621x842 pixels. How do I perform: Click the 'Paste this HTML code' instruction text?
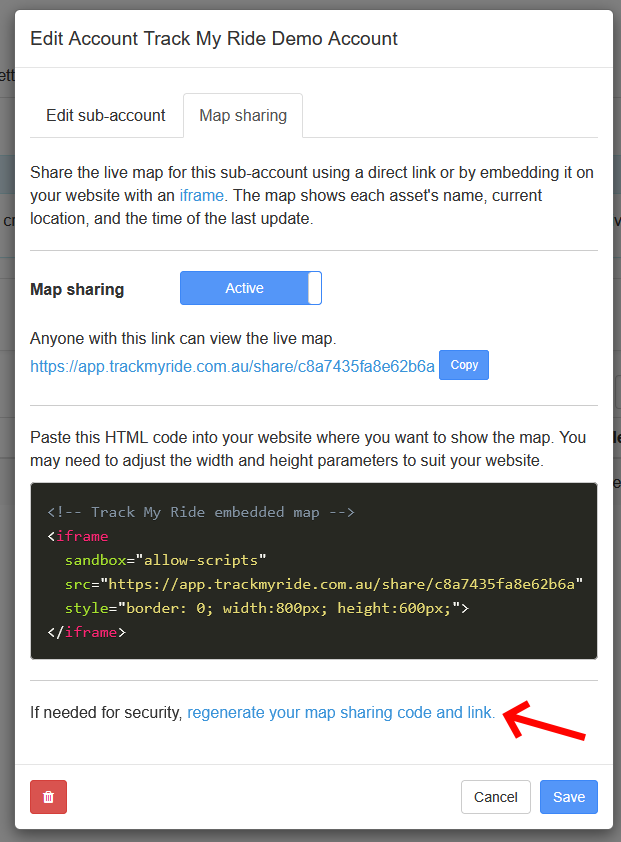[308, 449]
